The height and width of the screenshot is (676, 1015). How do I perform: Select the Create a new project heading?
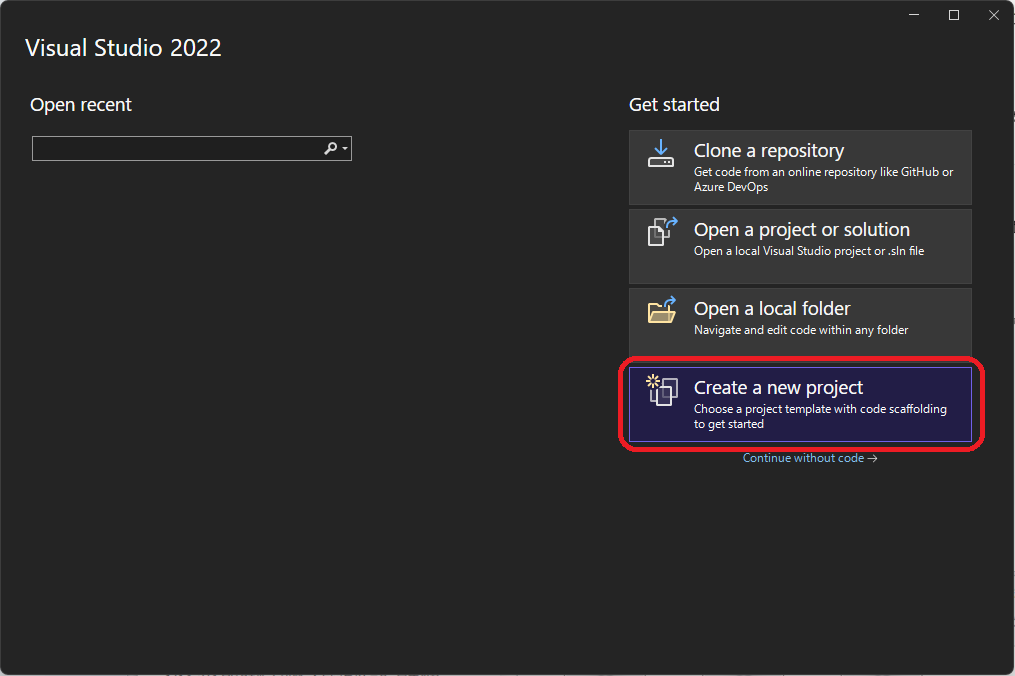tap(778, 388)
